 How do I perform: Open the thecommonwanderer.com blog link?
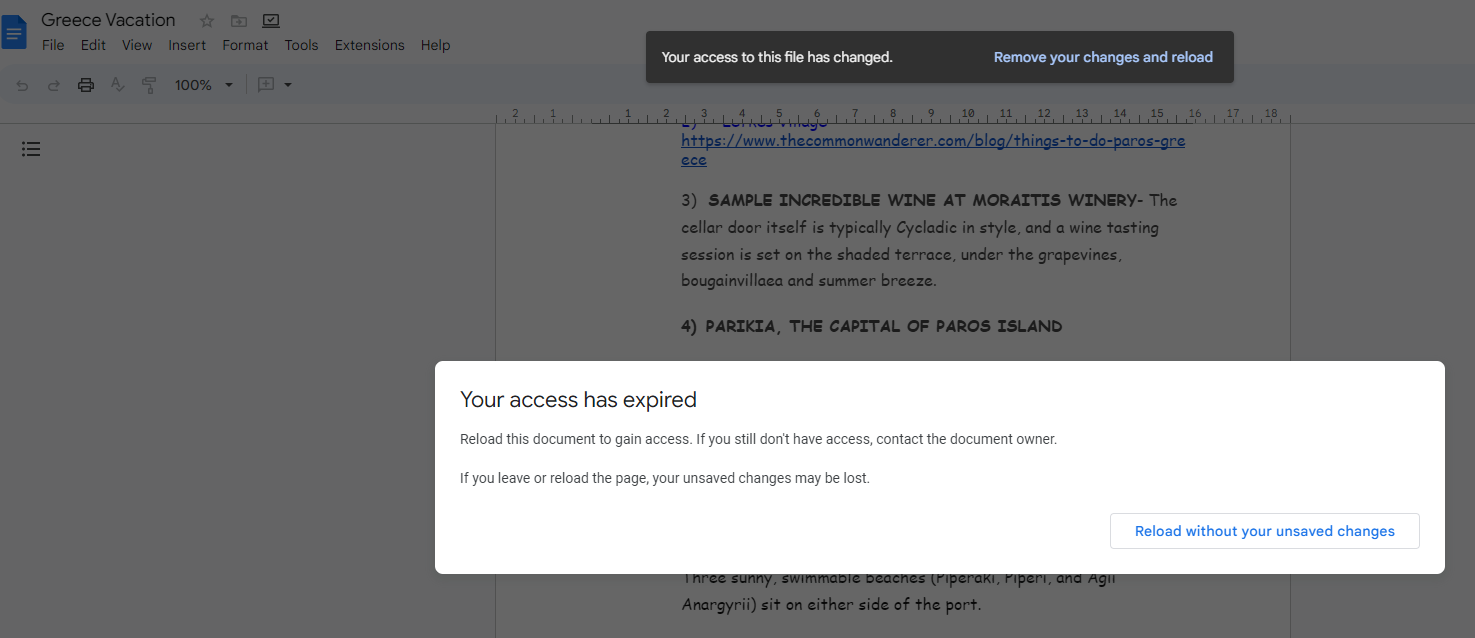[x=932, y=141]
